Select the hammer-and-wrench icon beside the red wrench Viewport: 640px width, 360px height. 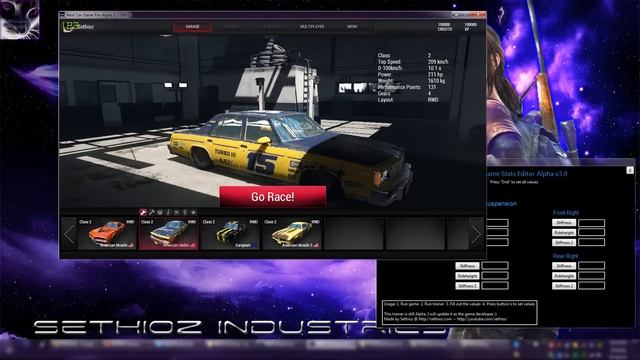coord(151,212)
